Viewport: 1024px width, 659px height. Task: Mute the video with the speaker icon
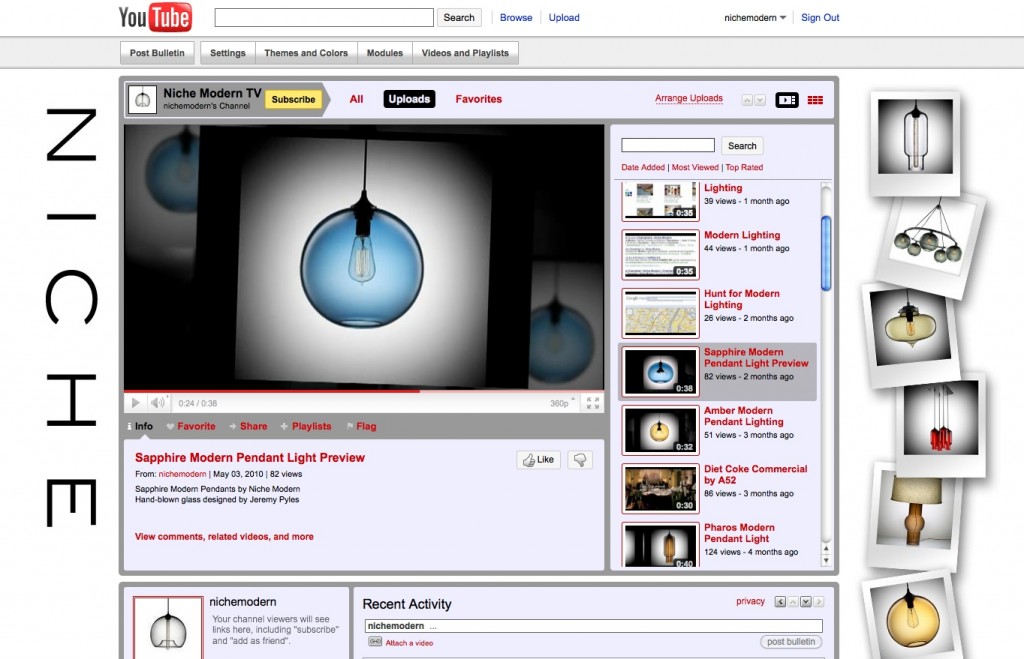(157, 403)
